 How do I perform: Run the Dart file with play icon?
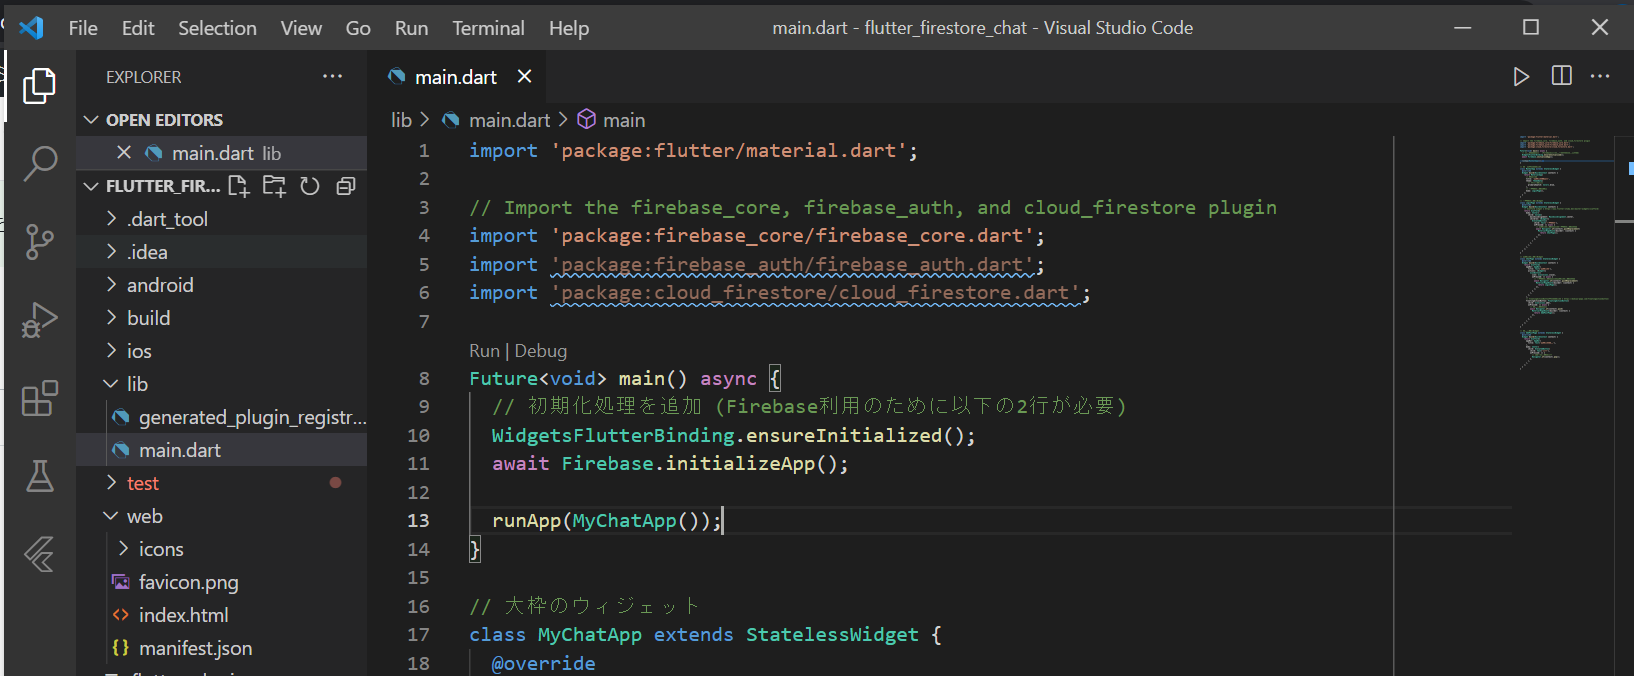1521,76
